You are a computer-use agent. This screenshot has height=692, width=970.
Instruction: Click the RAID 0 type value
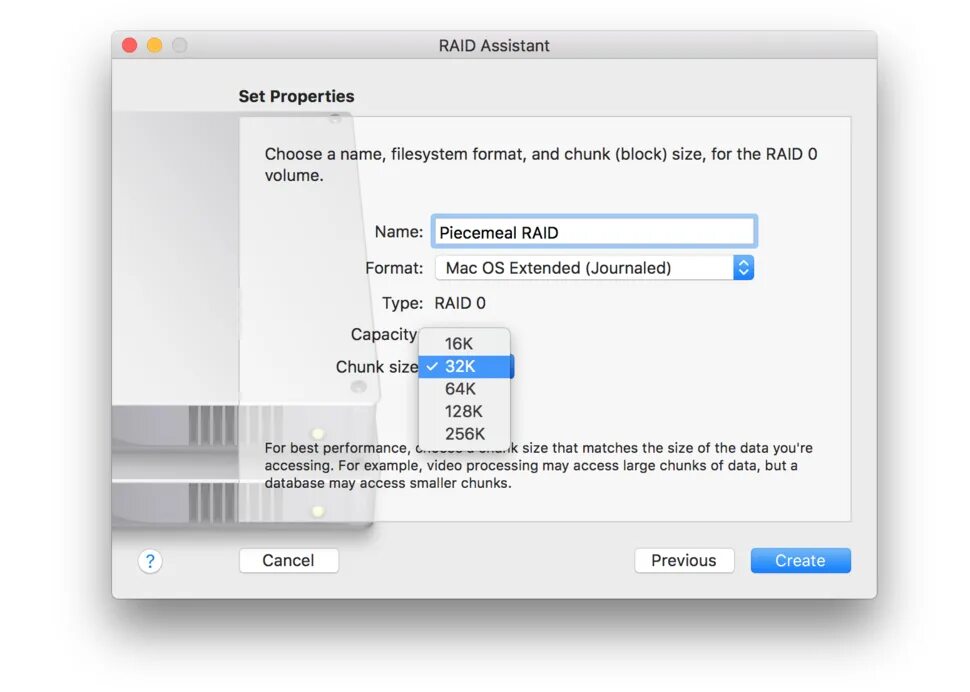(x=460, y=303)
